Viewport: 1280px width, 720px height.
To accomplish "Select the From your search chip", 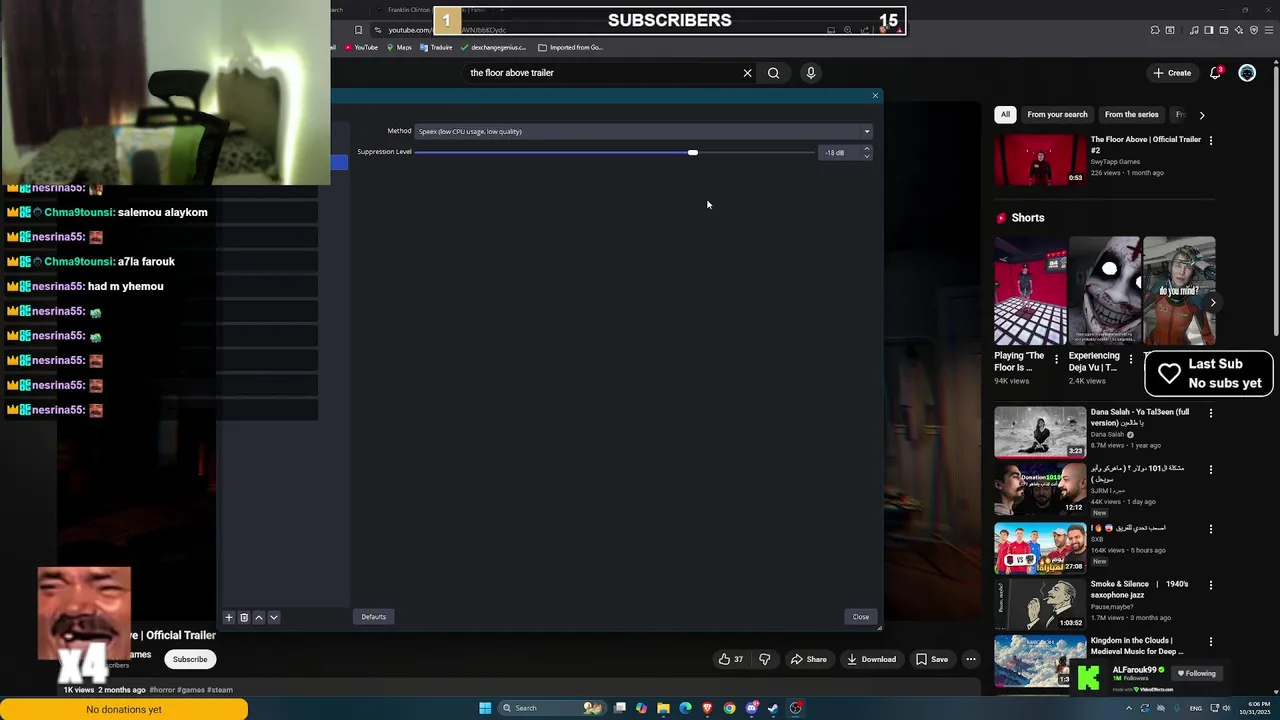I will click(1057, 115).
